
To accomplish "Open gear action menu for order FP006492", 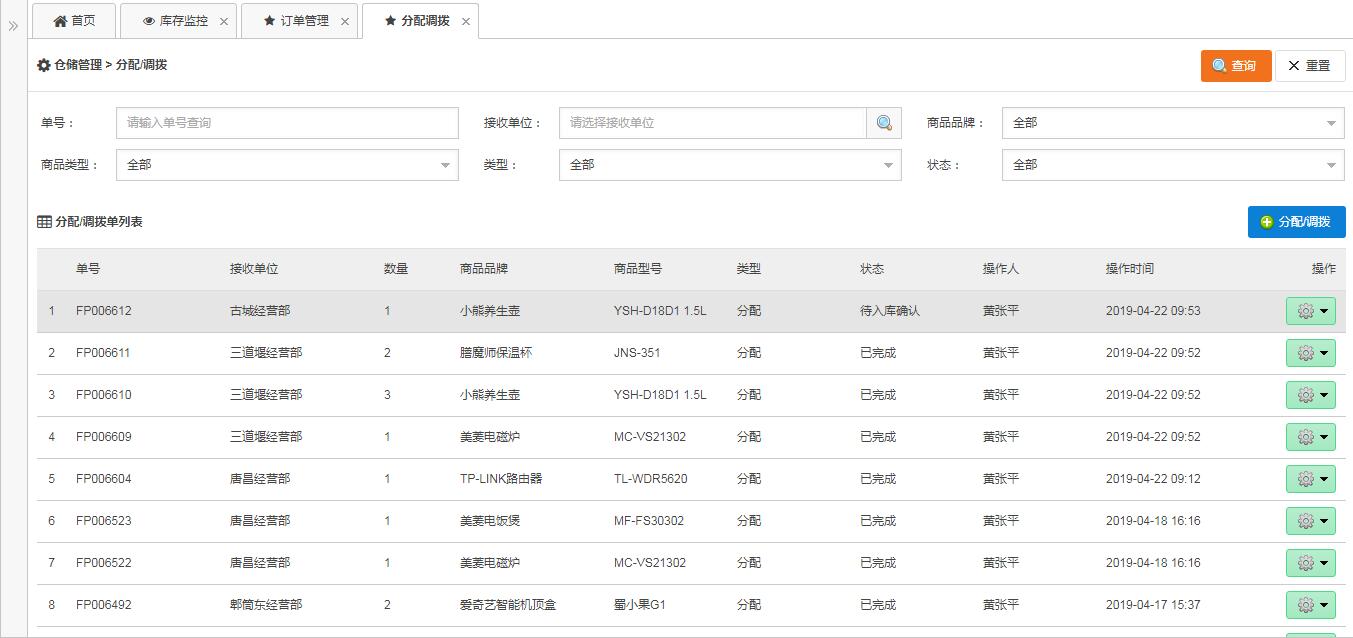I will point(1310,605).
